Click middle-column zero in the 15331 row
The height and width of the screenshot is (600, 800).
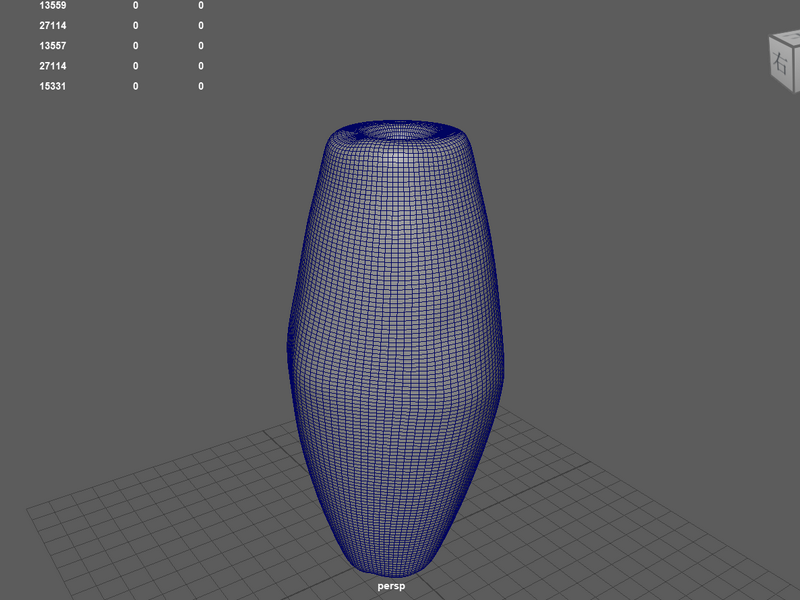click(136, 86)
